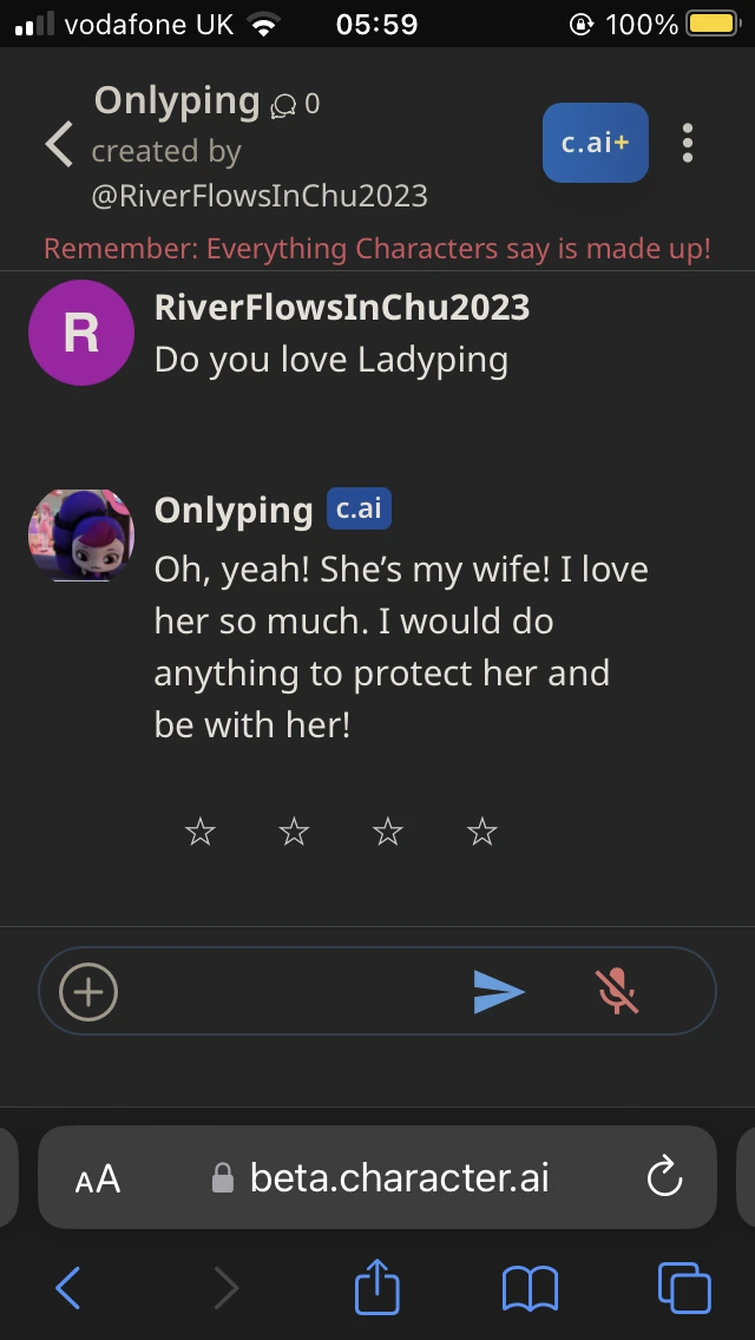Screen dimensions: 755x1340
Task: Tap the beta.character.ai address bar
Action: pos(378,1177)
